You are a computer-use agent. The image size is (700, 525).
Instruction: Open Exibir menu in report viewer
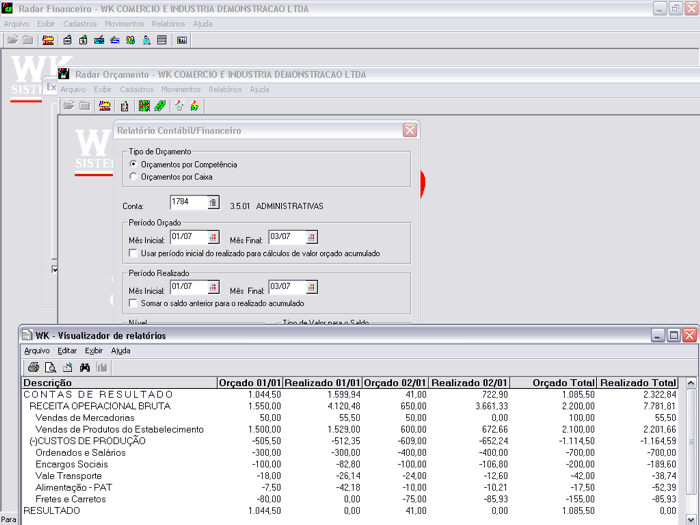click(93, 351)
